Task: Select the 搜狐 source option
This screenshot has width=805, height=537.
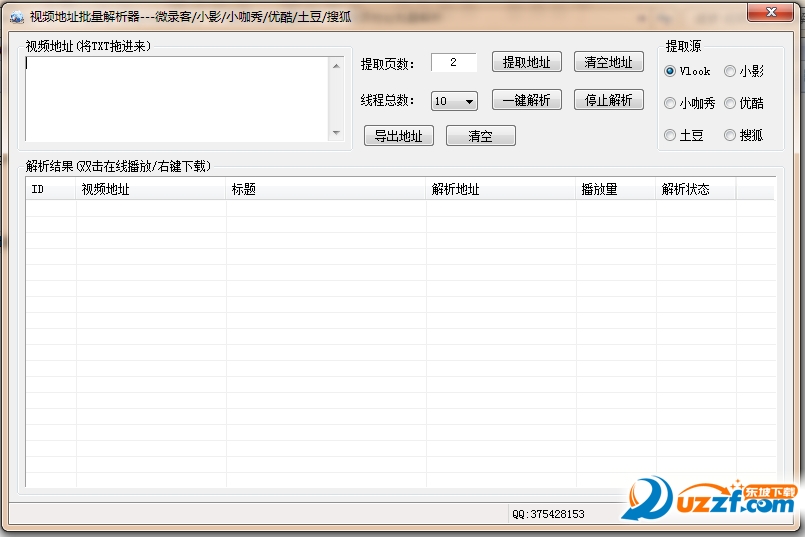Action: [x=730, y=135]
